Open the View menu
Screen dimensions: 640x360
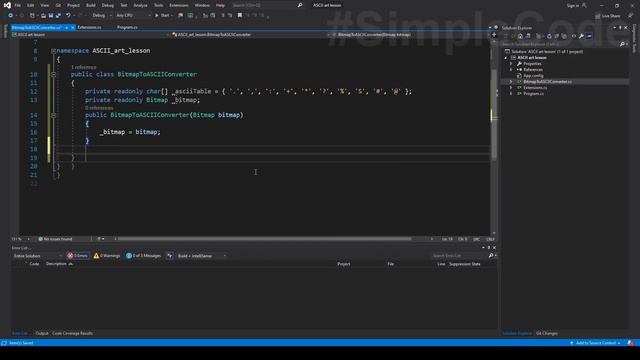pyautogui.click(x=44, y=5)
